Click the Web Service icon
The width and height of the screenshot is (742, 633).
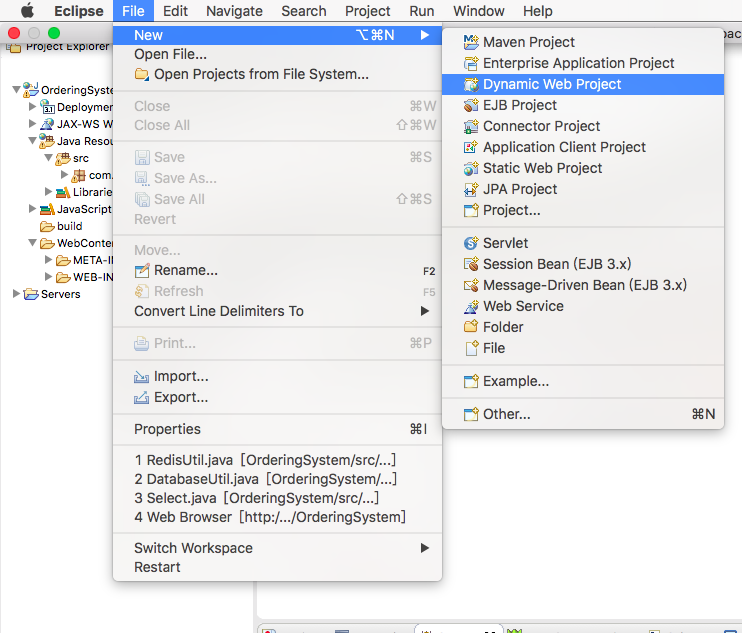[471, 306]
